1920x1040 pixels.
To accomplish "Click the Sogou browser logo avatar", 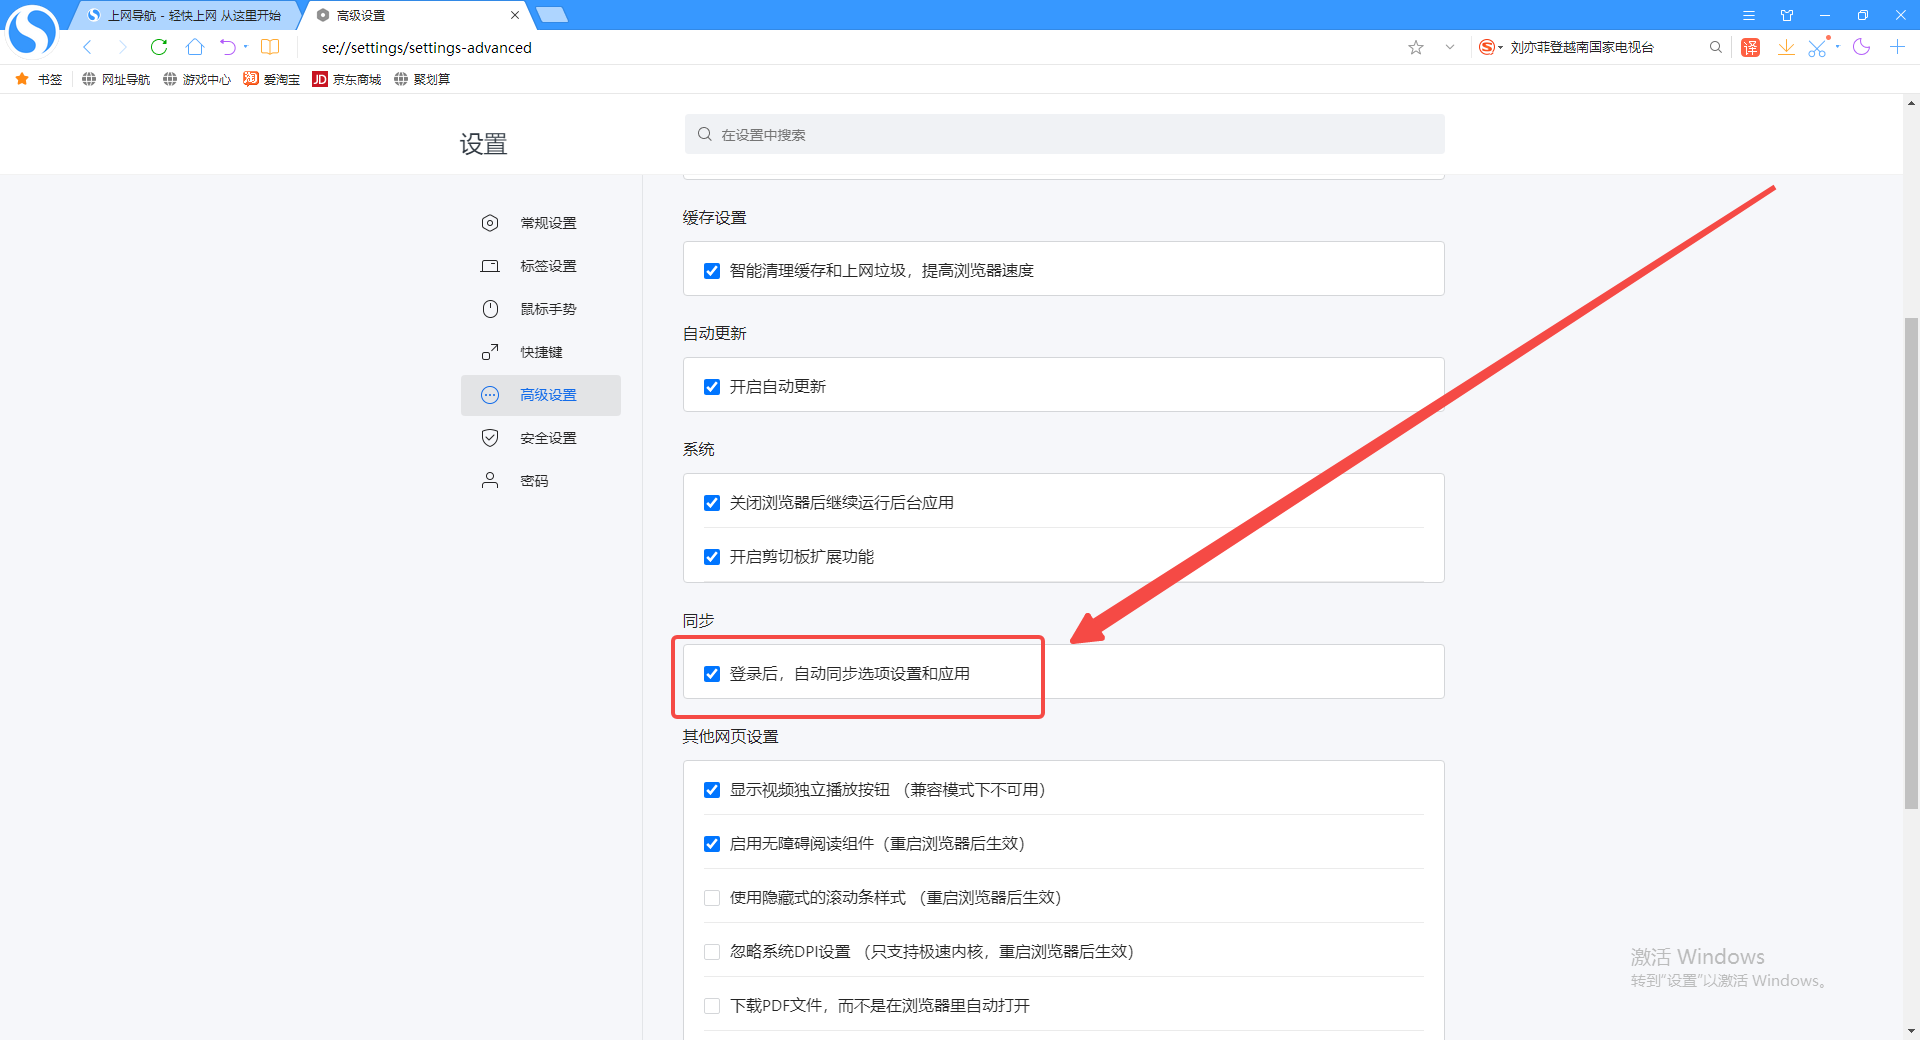I will pyautogui.click(x=32, y=30).
